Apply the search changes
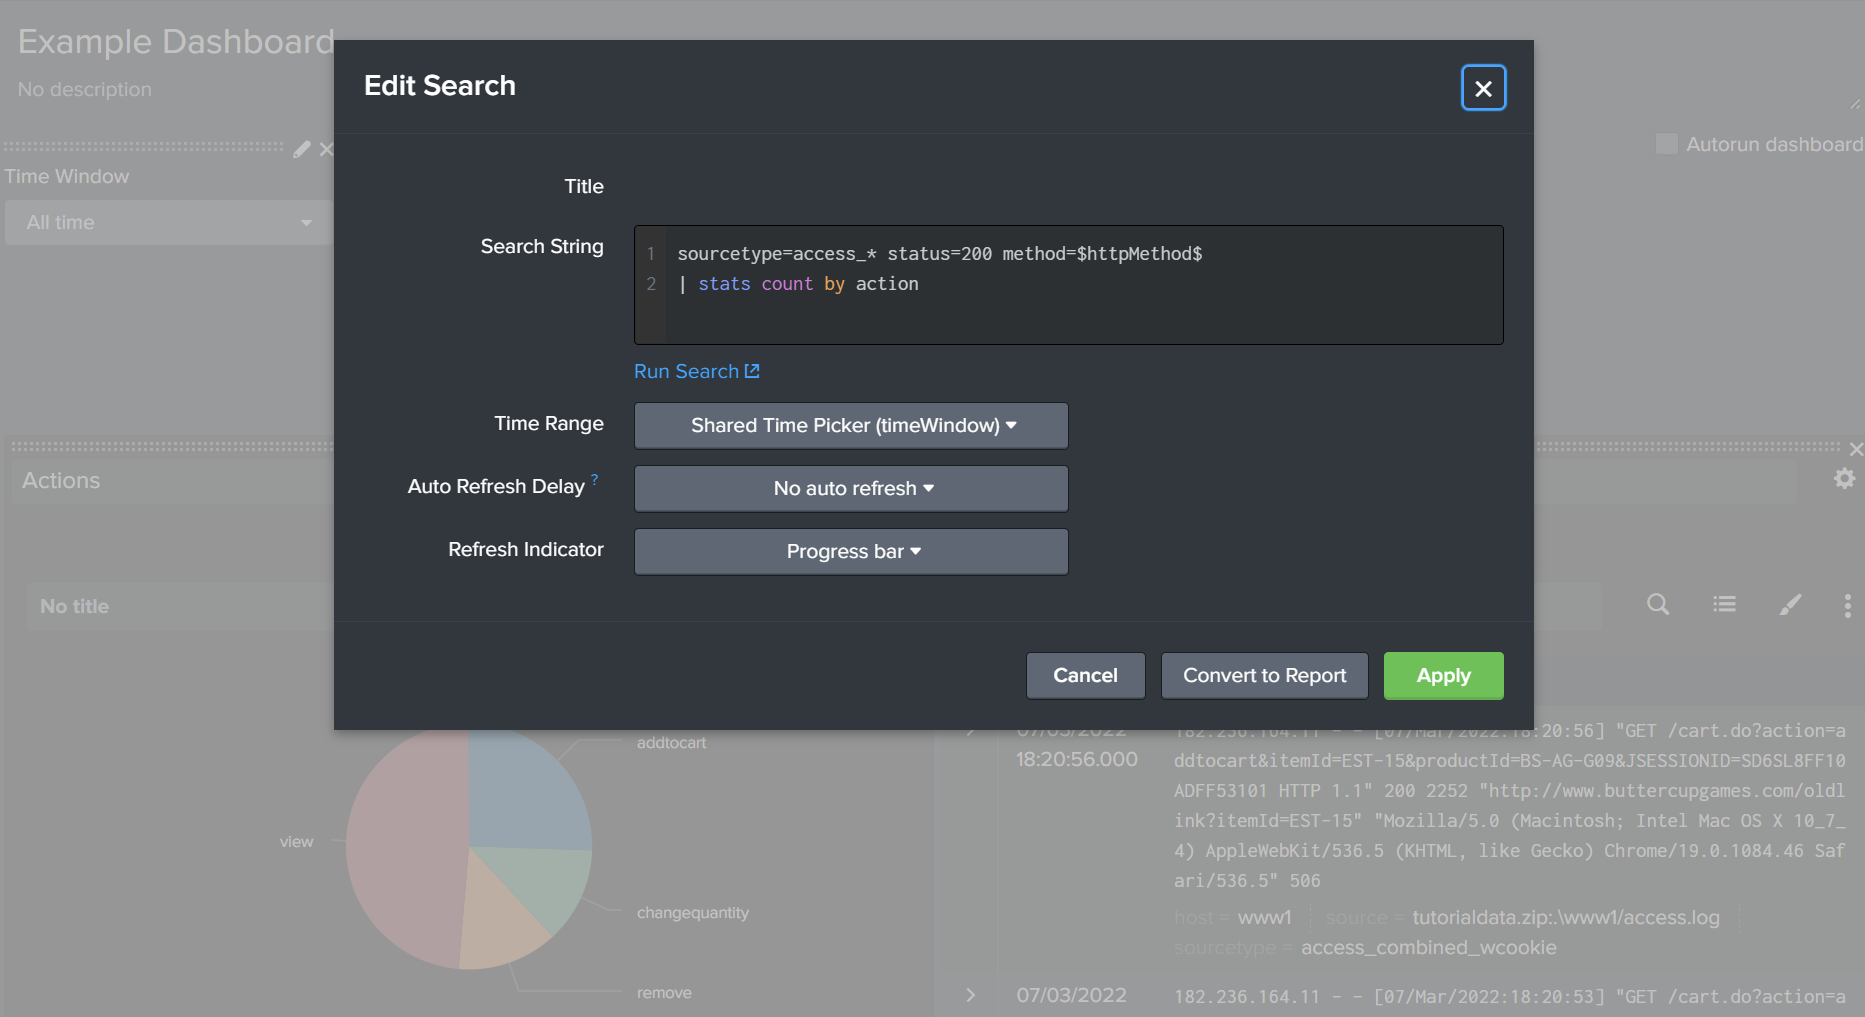1865x1017 pixels. pos(1443,675)
